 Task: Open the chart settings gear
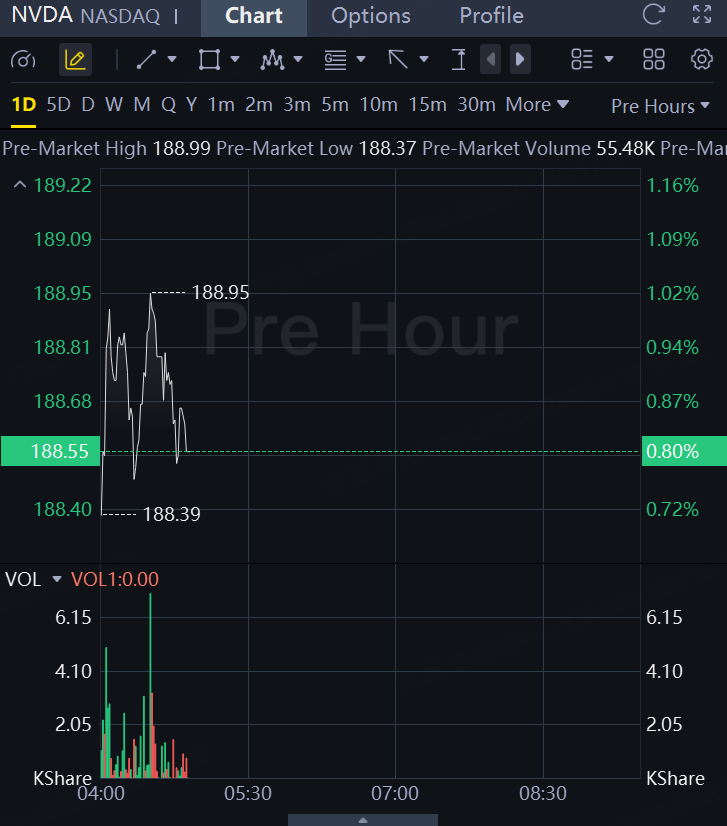702,59
